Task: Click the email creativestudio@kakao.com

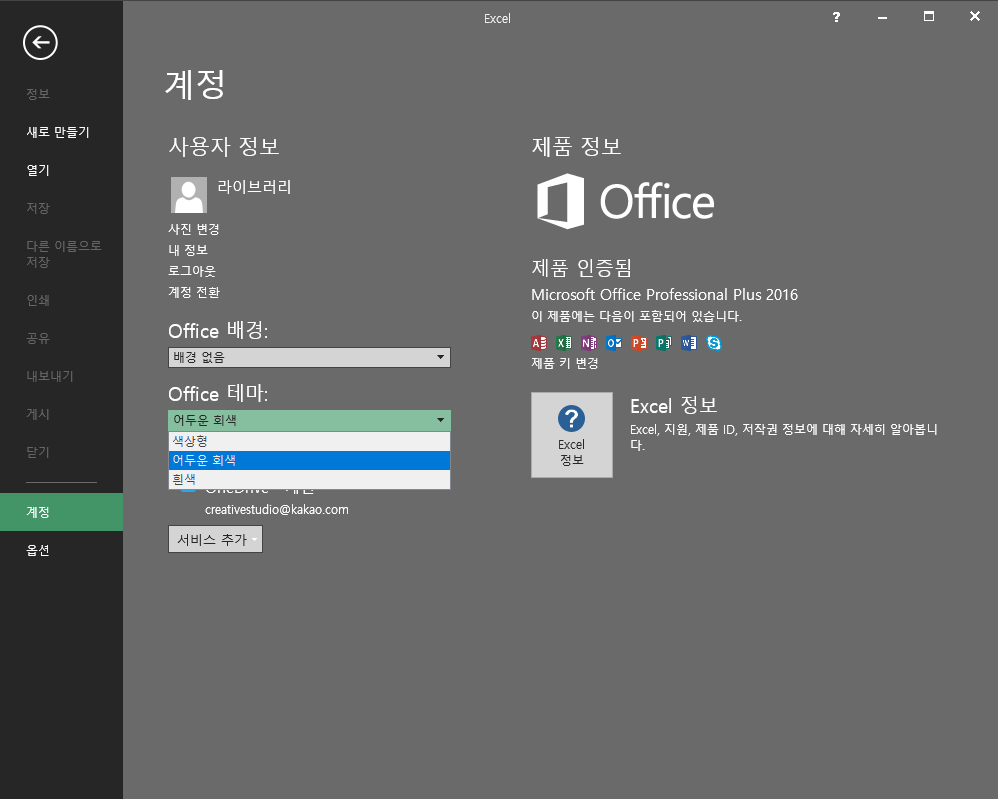Action: coord(277,509)
